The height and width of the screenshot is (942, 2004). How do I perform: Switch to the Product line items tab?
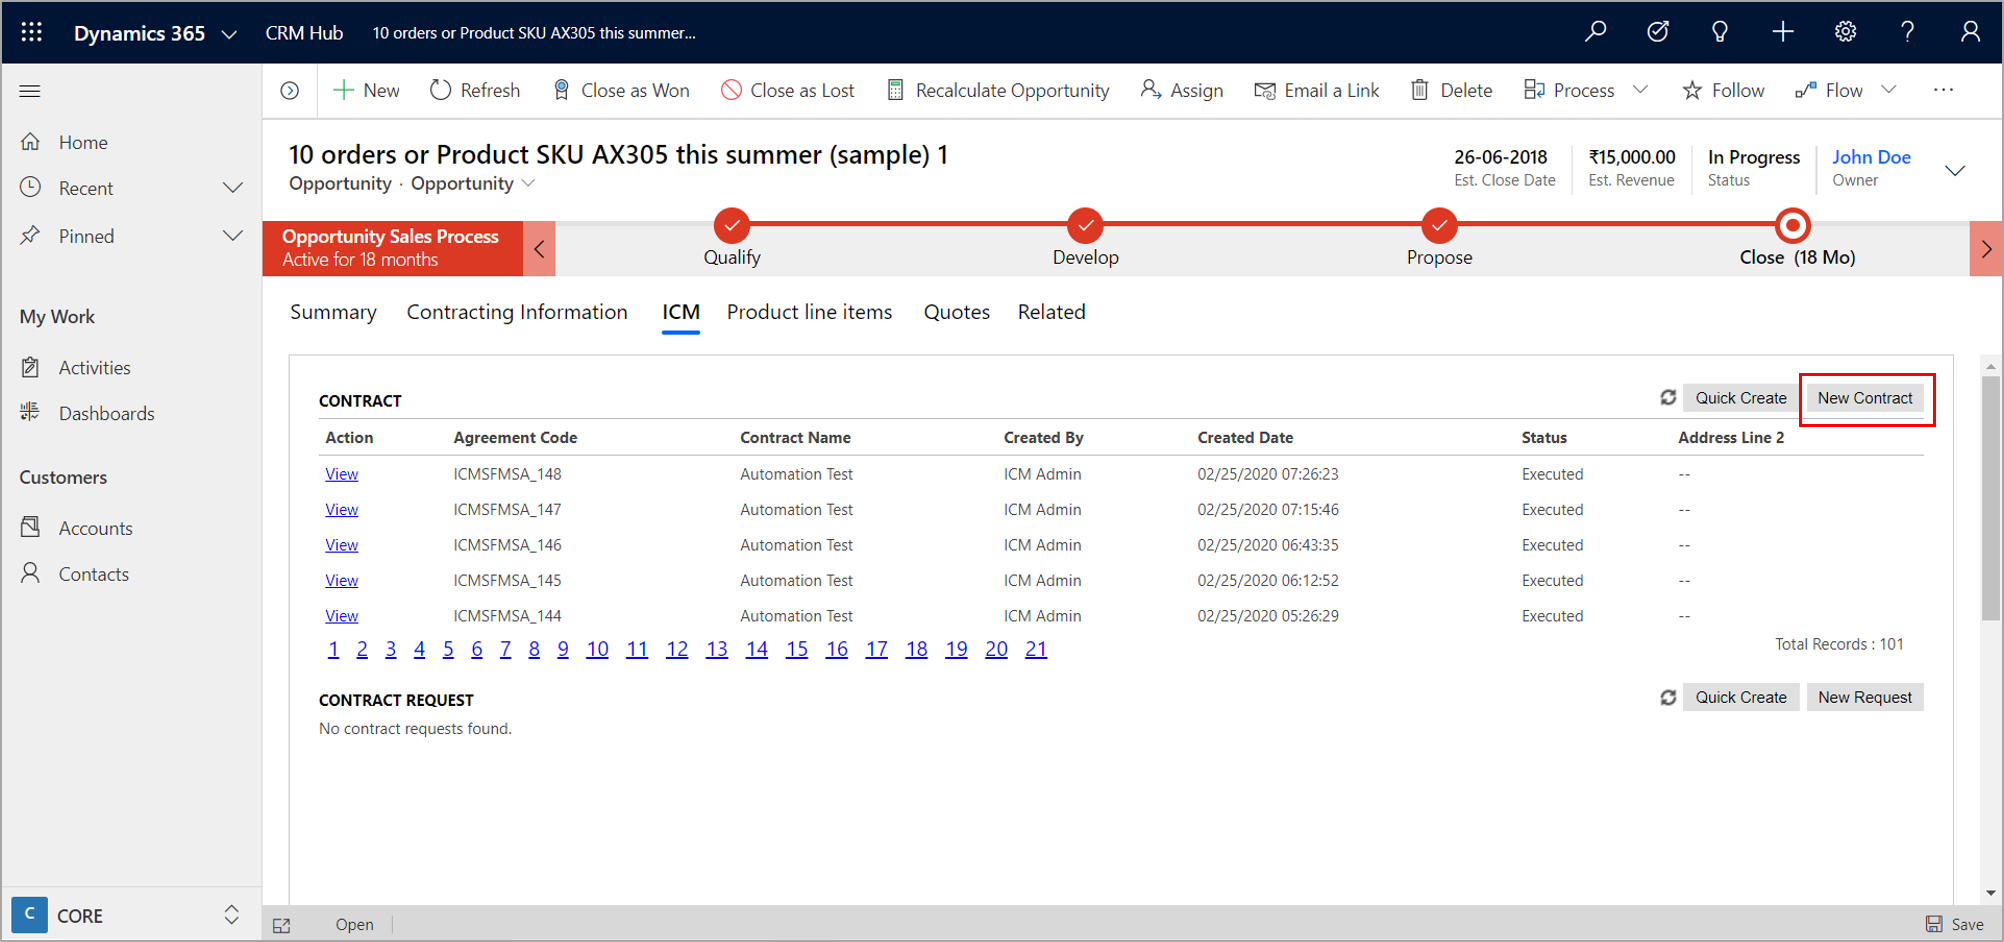(x=809, y=312)
